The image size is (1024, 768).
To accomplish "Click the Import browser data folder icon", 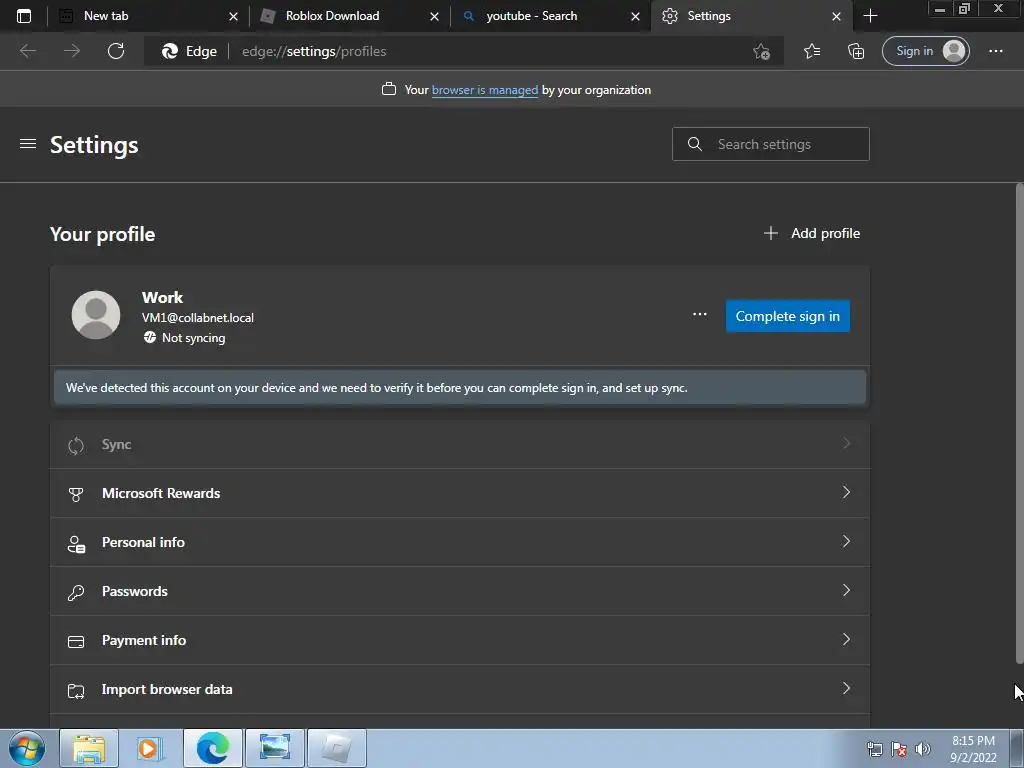I will tap(76, 691).
